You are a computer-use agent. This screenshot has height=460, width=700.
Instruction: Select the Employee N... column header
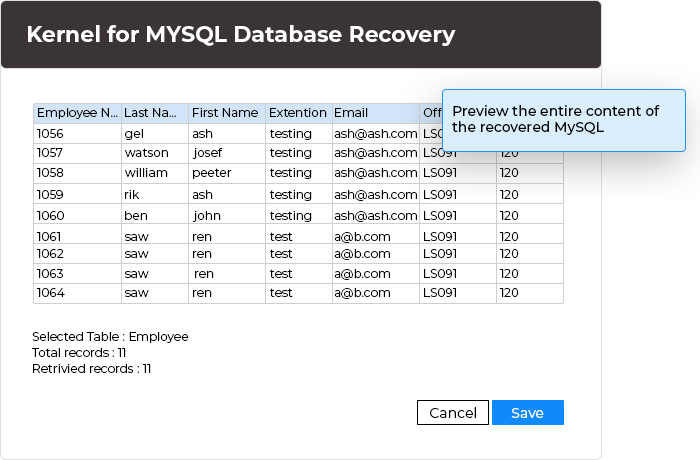[x=77, y=113]
